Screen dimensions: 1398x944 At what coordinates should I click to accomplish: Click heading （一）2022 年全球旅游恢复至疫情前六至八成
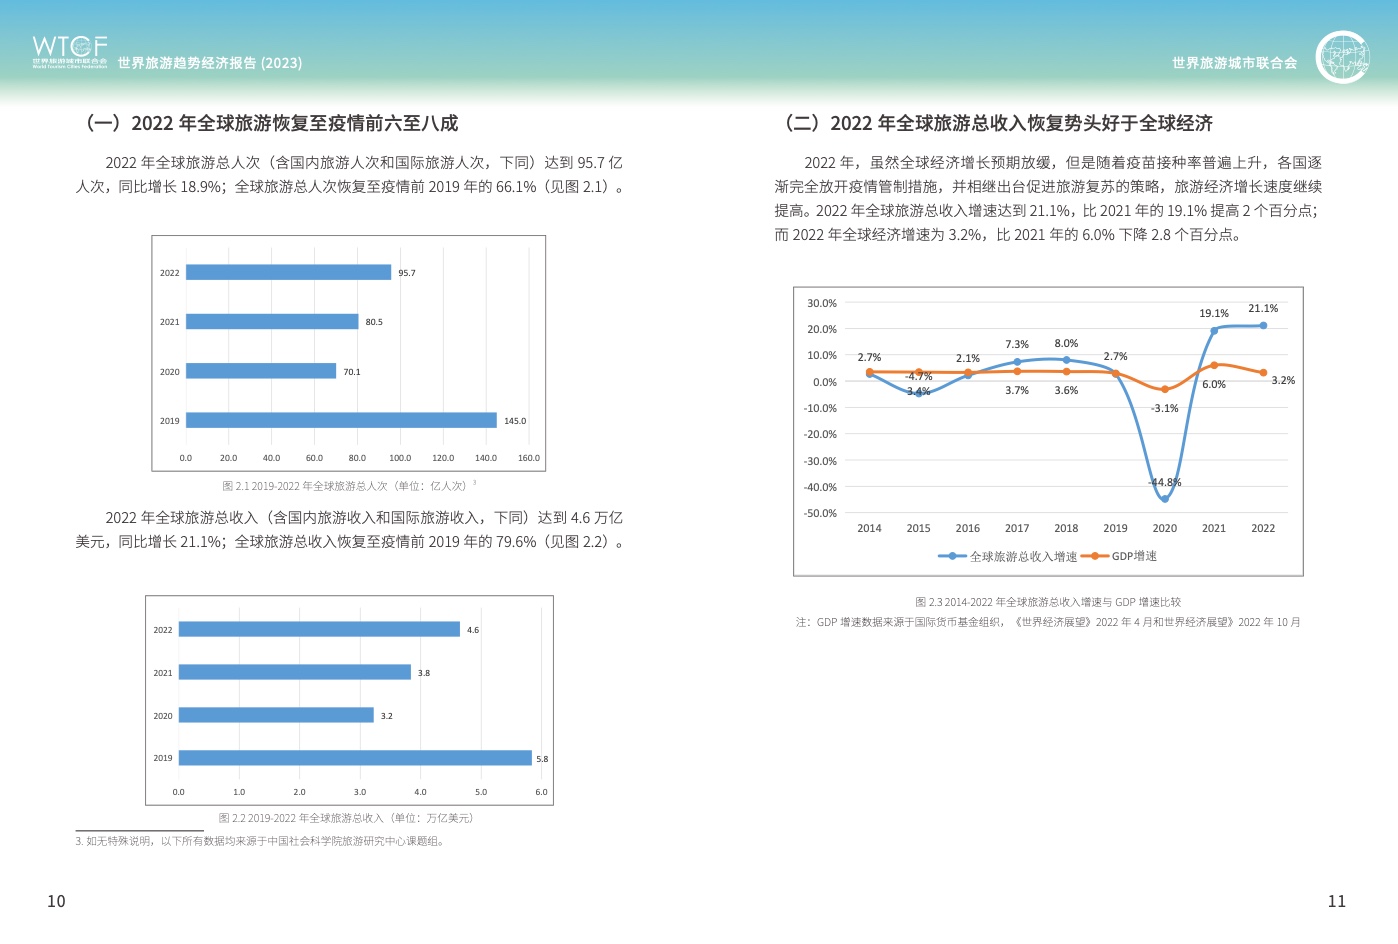(272, 123)
